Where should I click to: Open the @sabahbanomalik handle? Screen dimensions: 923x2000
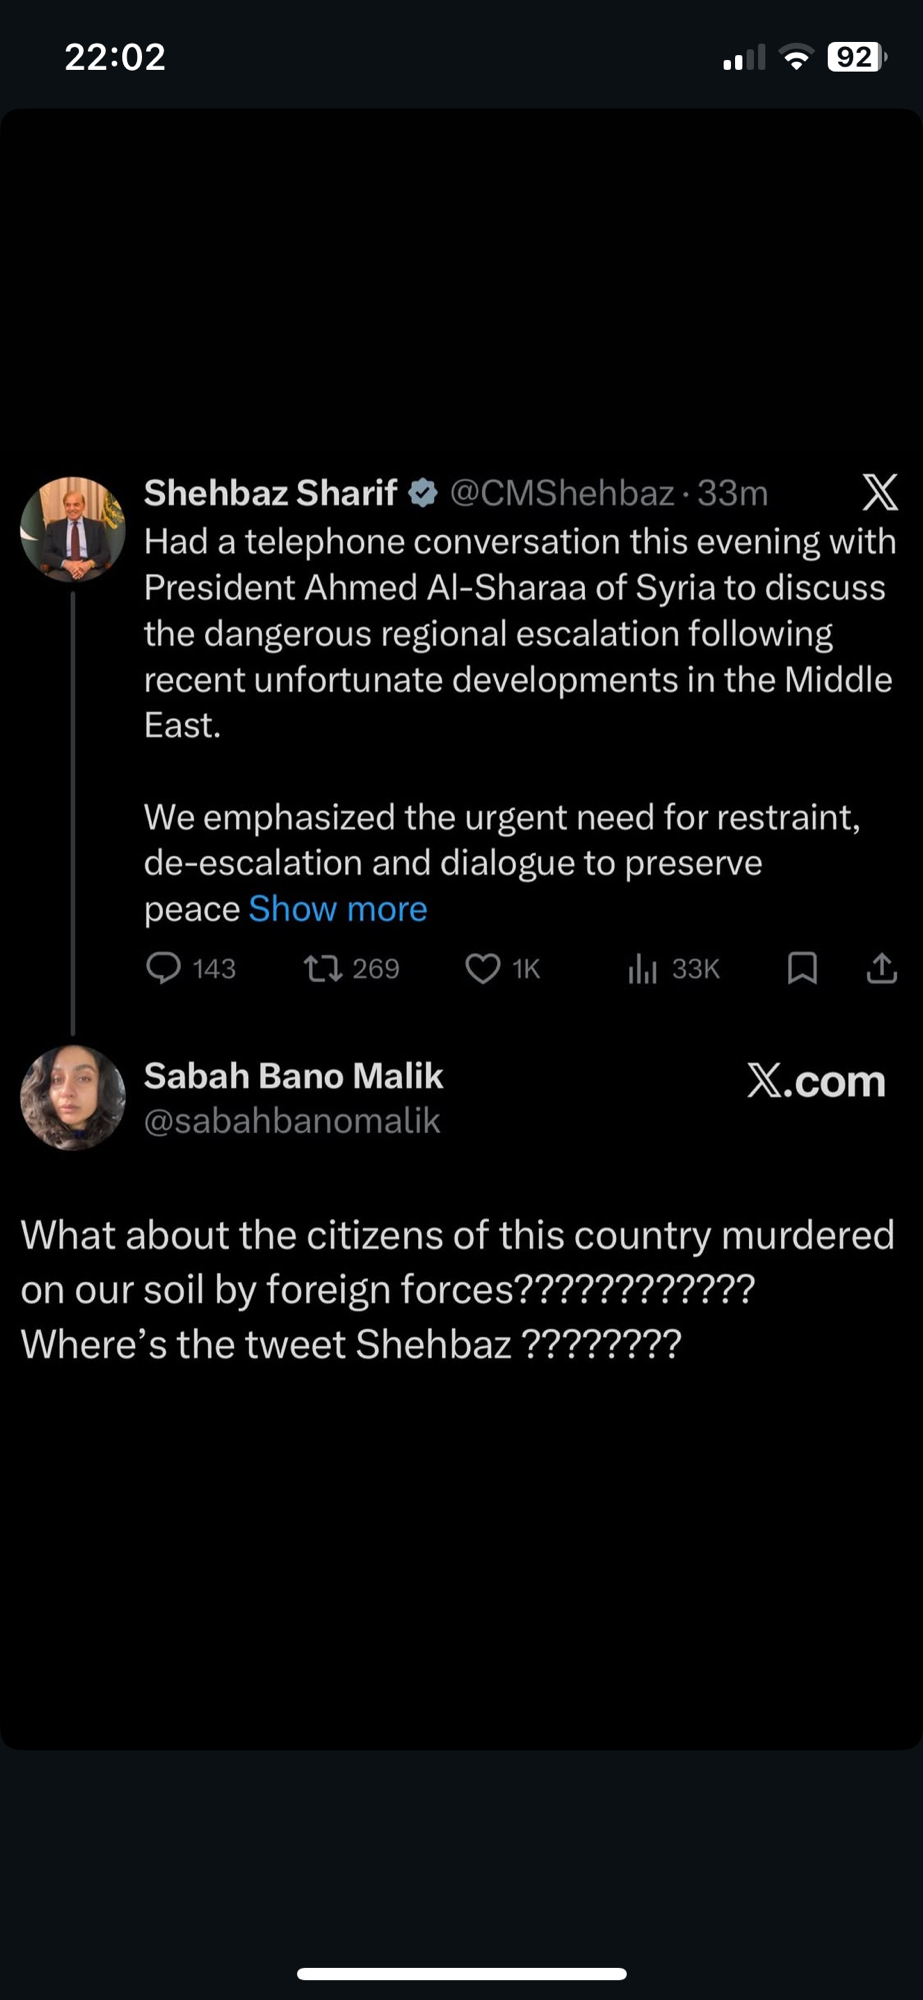[x=291, y=1121]
